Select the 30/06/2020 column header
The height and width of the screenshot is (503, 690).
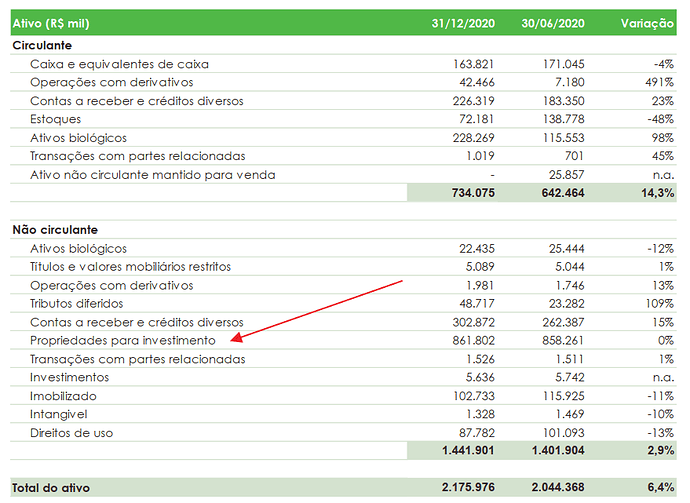tap(553, 23)
